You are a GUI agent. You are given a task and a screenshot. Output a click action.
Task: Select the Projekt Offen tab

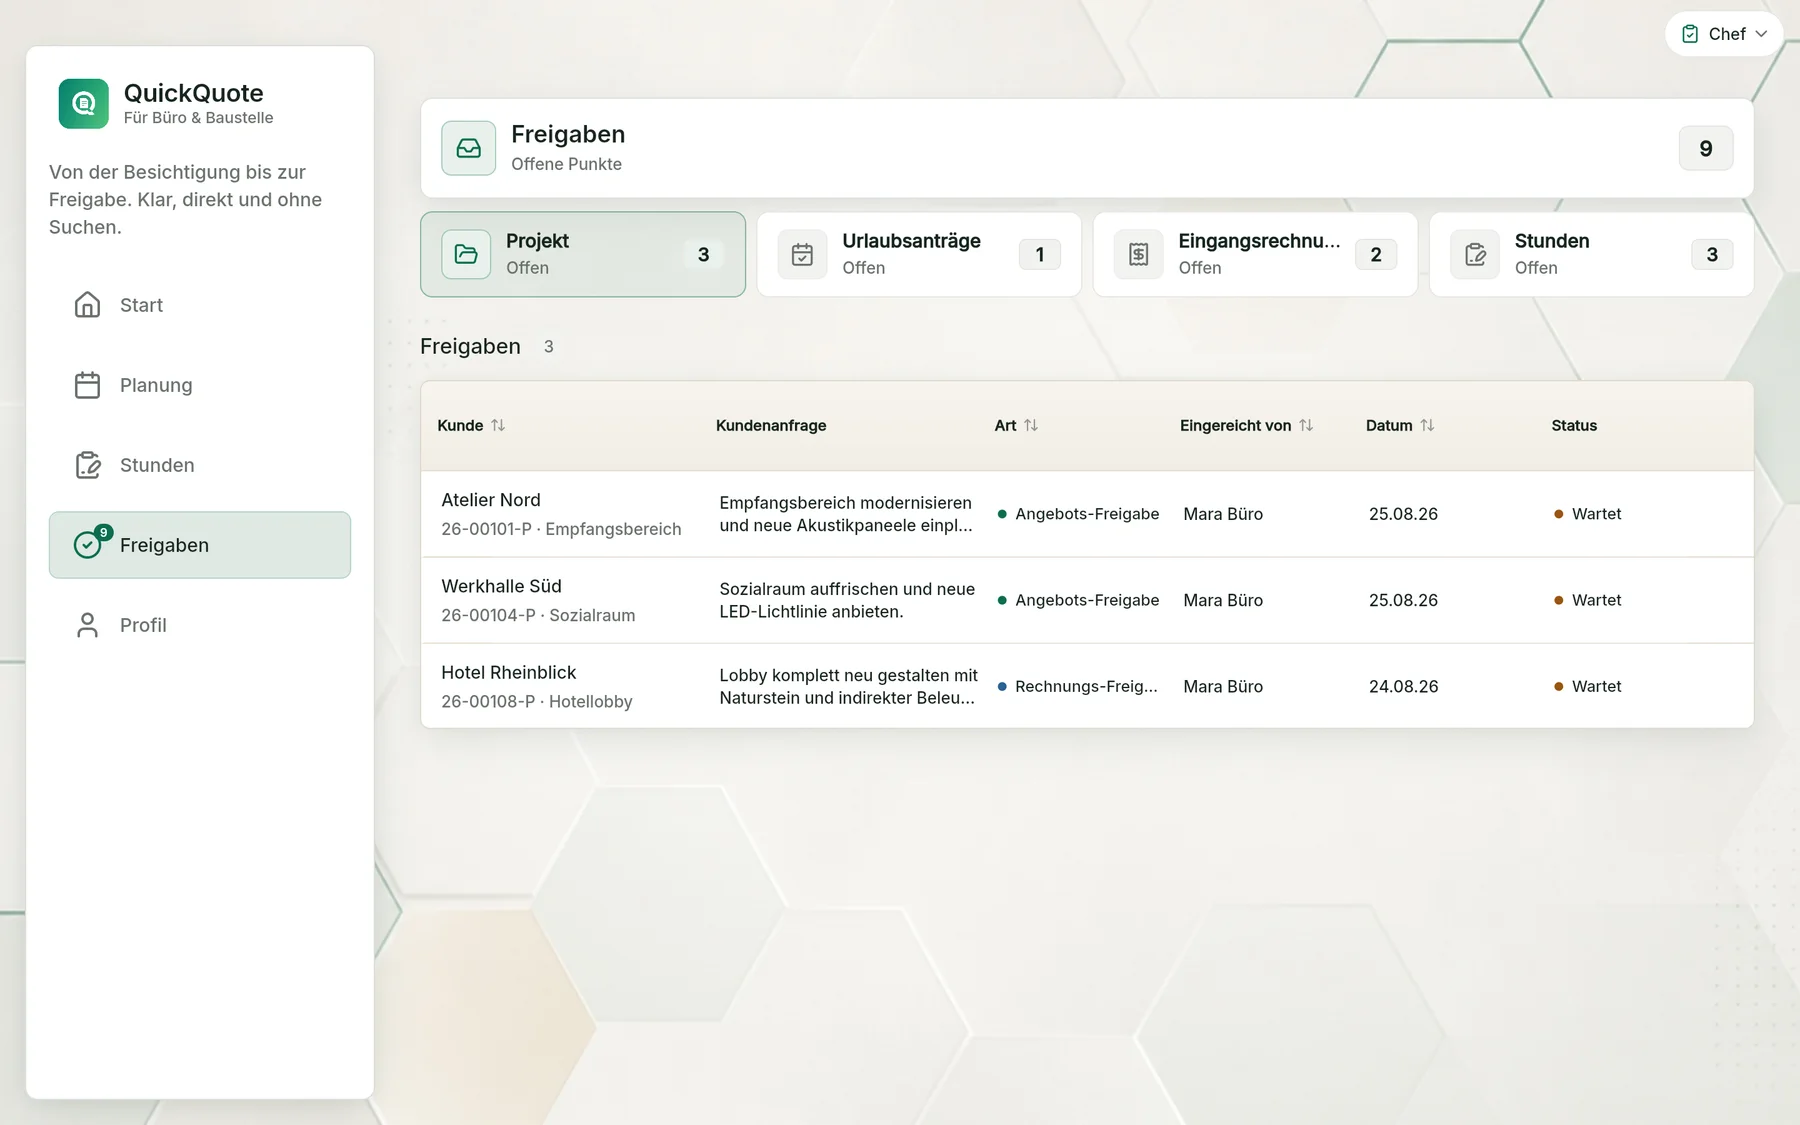coord(583,254)
